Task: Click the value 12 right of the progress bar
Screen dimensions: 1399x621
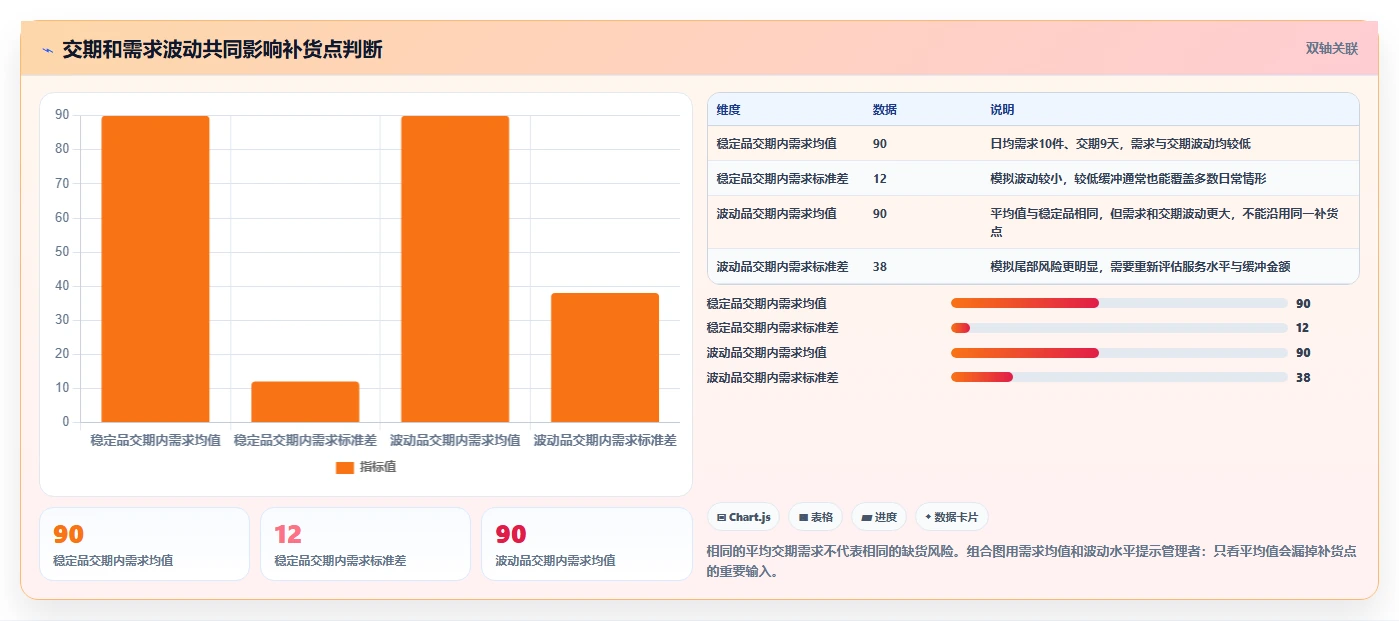Action: (x=1302, y=328)
